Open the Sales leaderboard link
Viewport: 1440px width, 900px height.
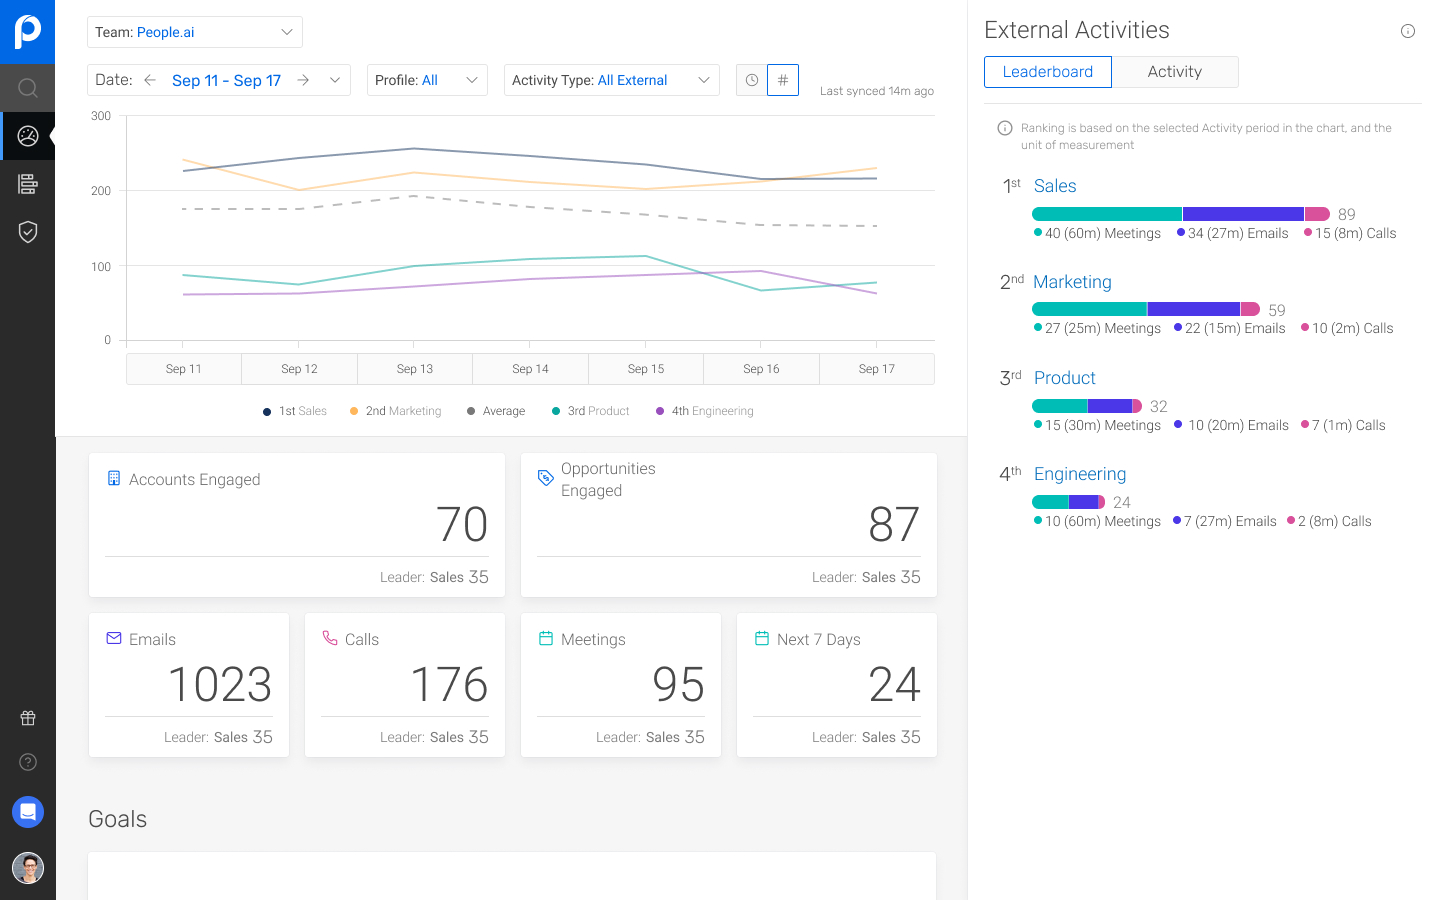[1055, 186]
